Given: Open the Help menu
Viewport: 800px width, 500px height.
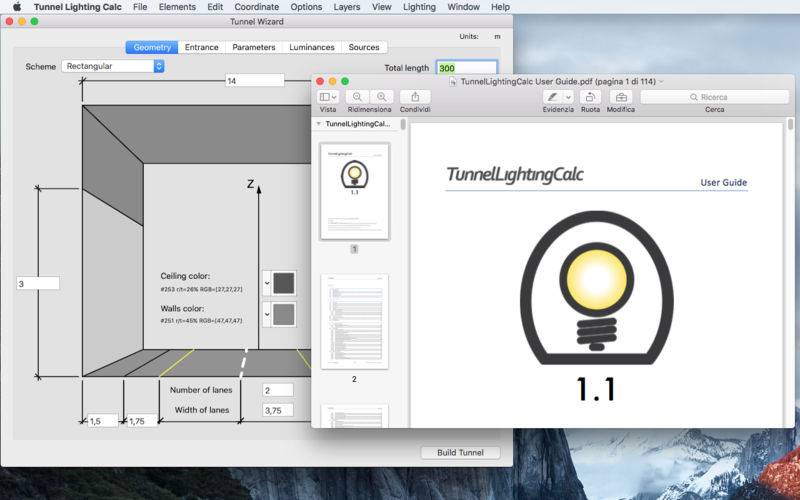Looking at the screenshot, I should pos(501,7).
